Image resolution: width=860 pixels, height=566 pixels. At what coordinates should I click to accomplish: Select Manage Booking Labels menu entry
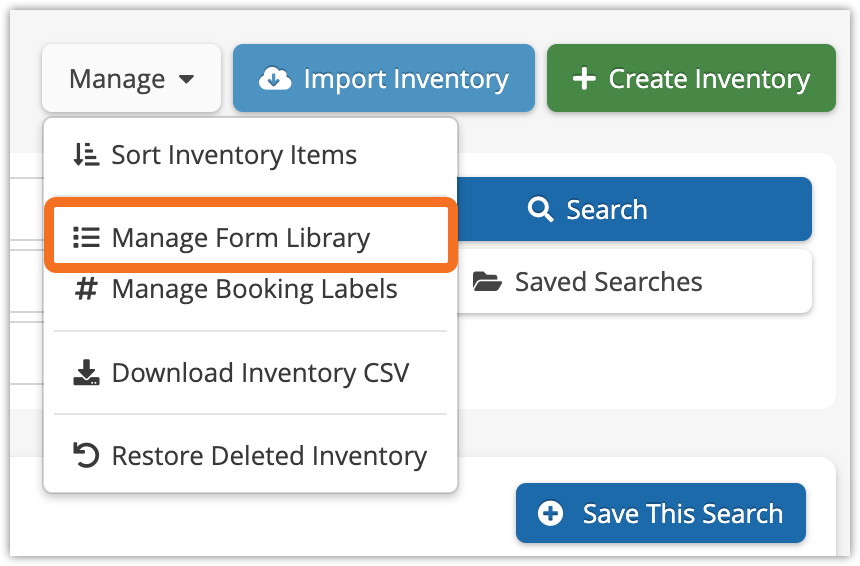pyautogui.click(x=250, y=289)
